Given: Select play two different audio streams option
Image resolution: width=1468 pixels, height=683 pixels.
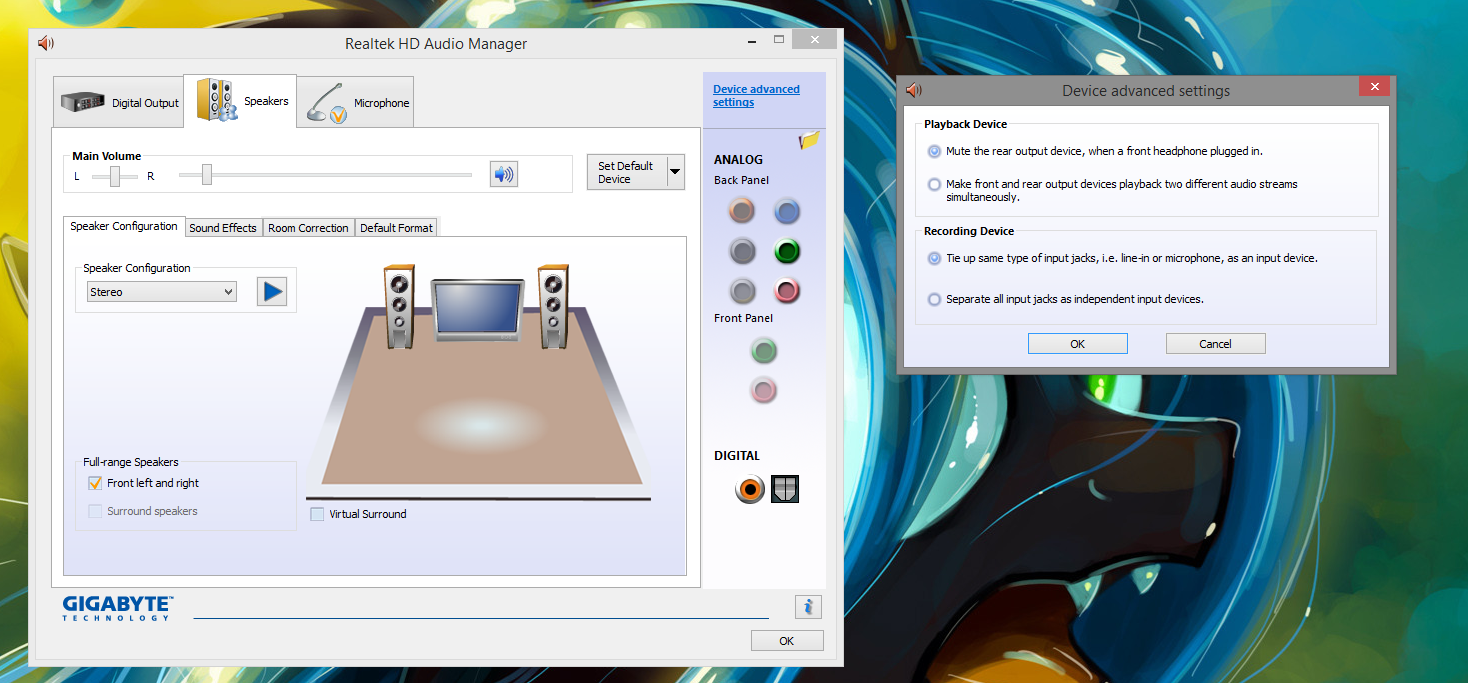Looking at the screenshot, I should [x=934, y=185].
